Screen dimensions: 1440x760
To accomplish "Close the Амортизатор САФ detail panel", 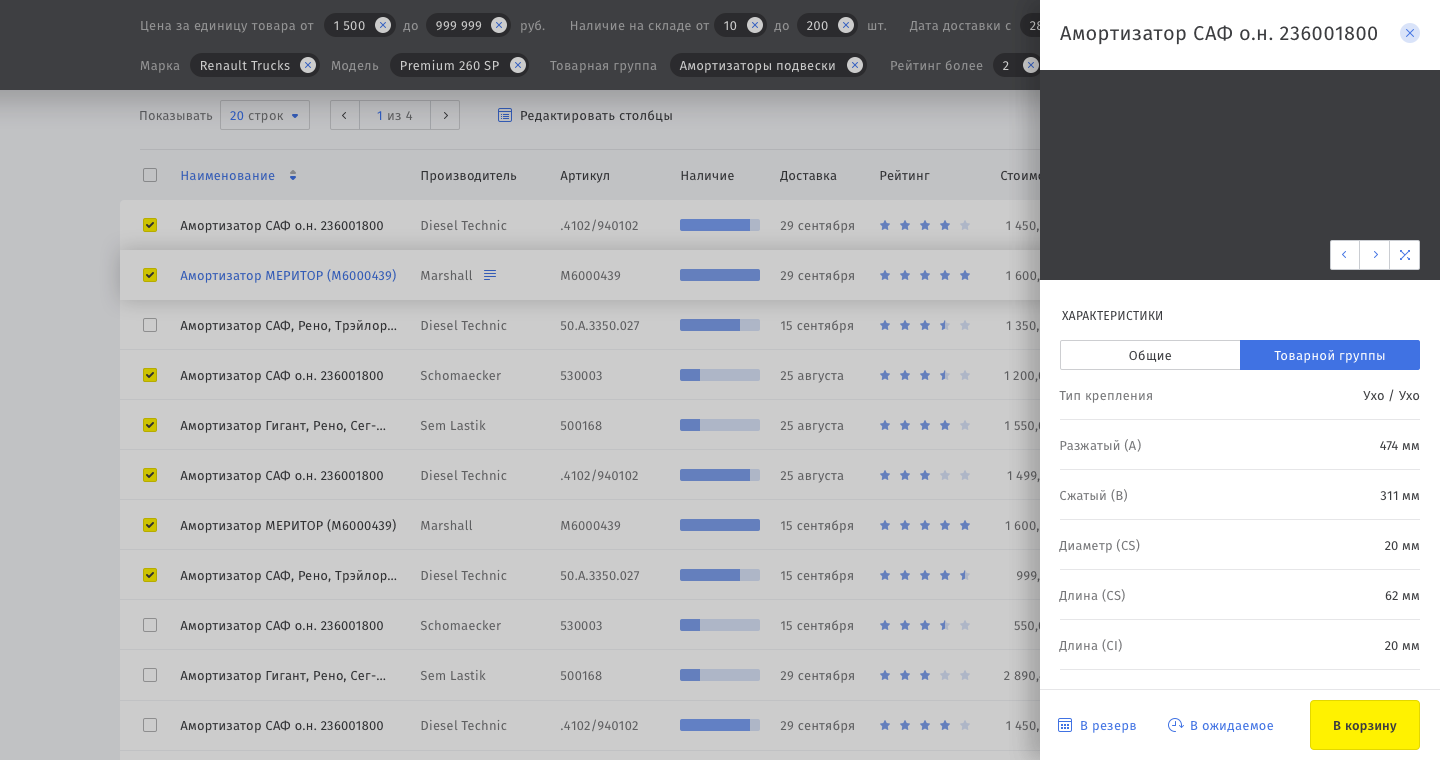I will (x=1410, y=33).
